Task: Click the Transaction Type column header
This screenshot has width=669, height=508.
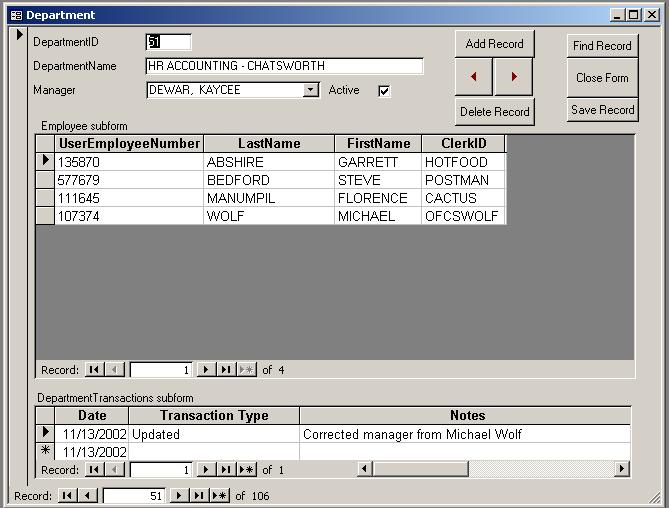Action: pos(214,415)
